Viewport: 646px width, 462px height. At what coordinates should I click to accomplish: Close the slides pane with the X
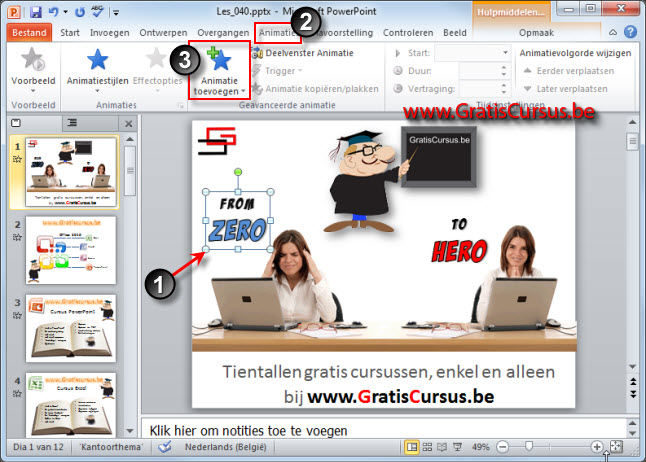(129, 123)
